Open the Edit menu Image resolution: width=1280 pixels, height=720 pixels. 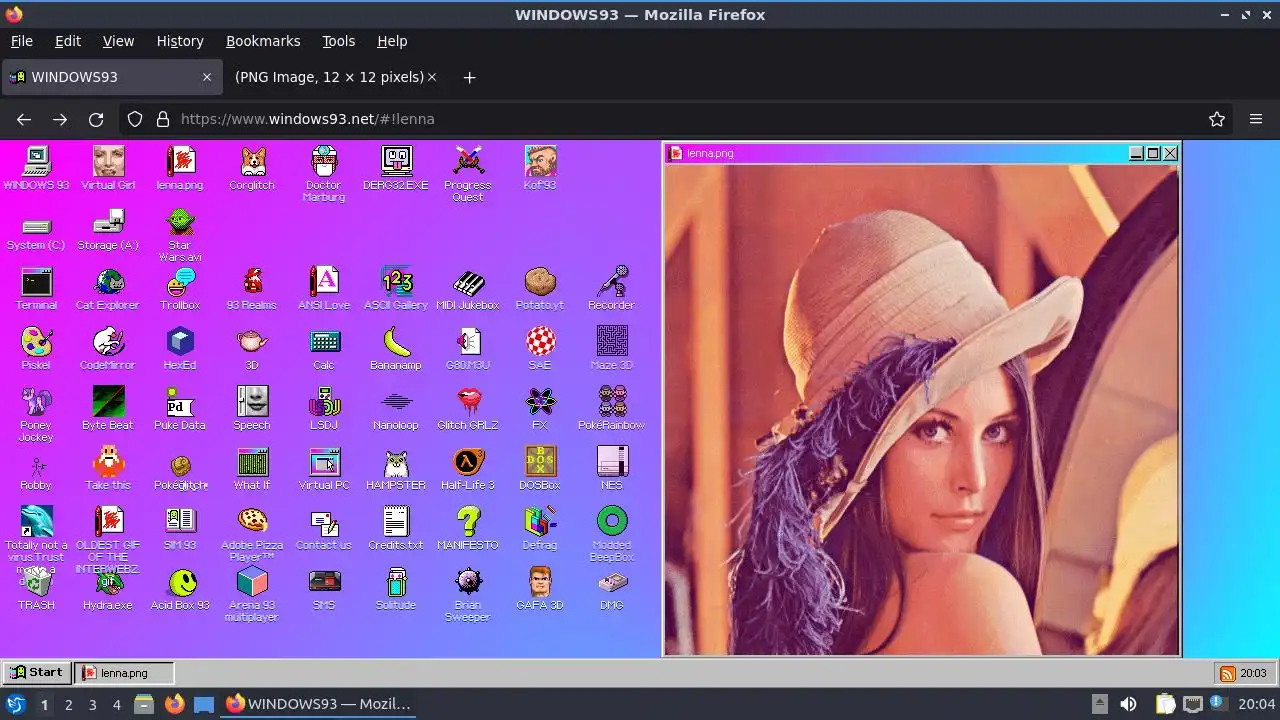point(67,41)
